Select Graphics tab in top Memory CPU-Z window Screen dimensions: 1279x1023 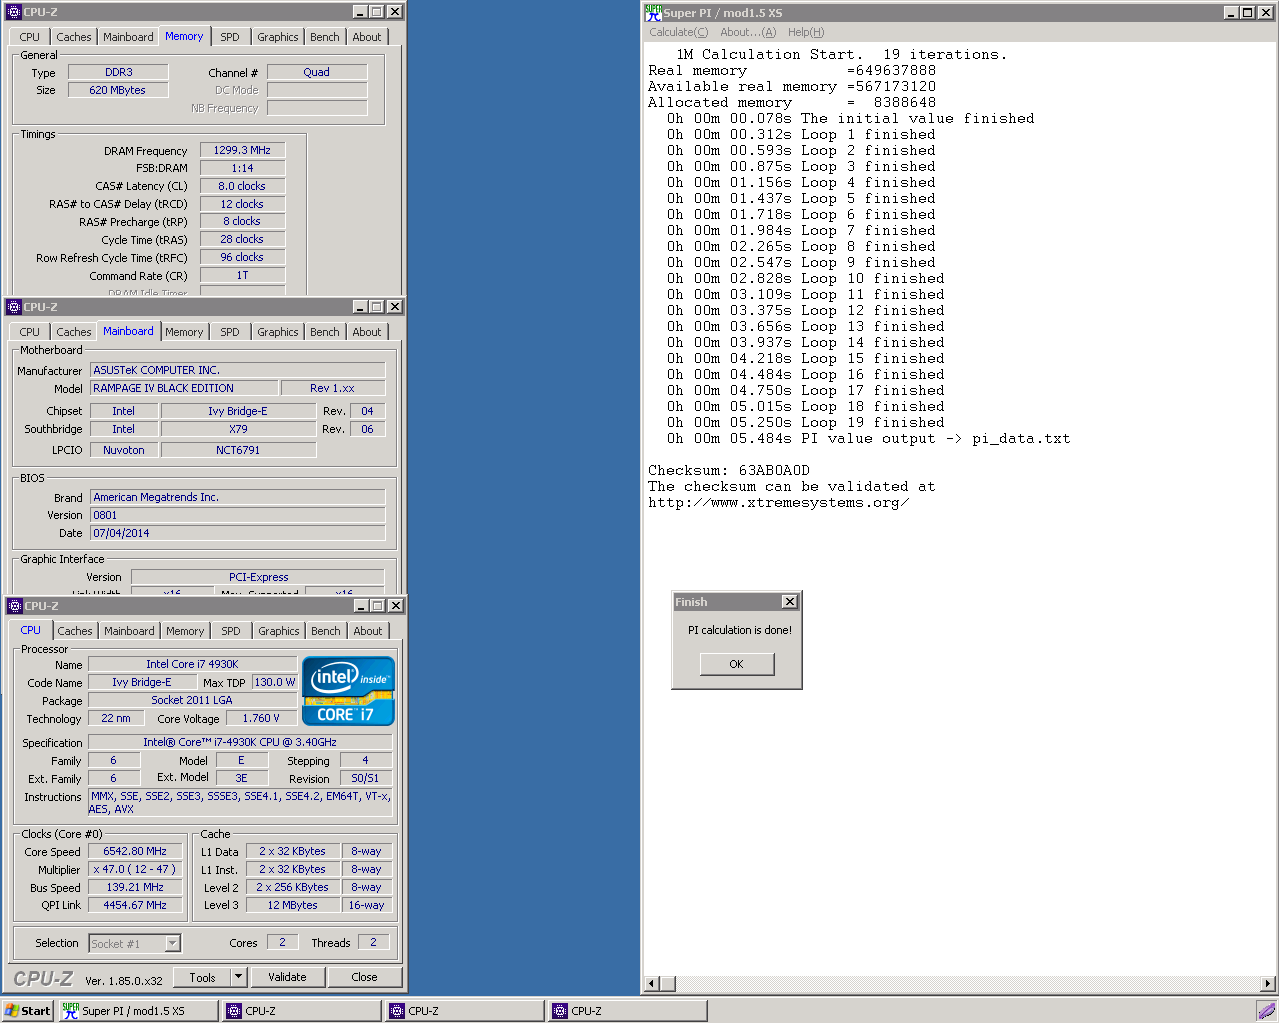[x=278, y=37]
